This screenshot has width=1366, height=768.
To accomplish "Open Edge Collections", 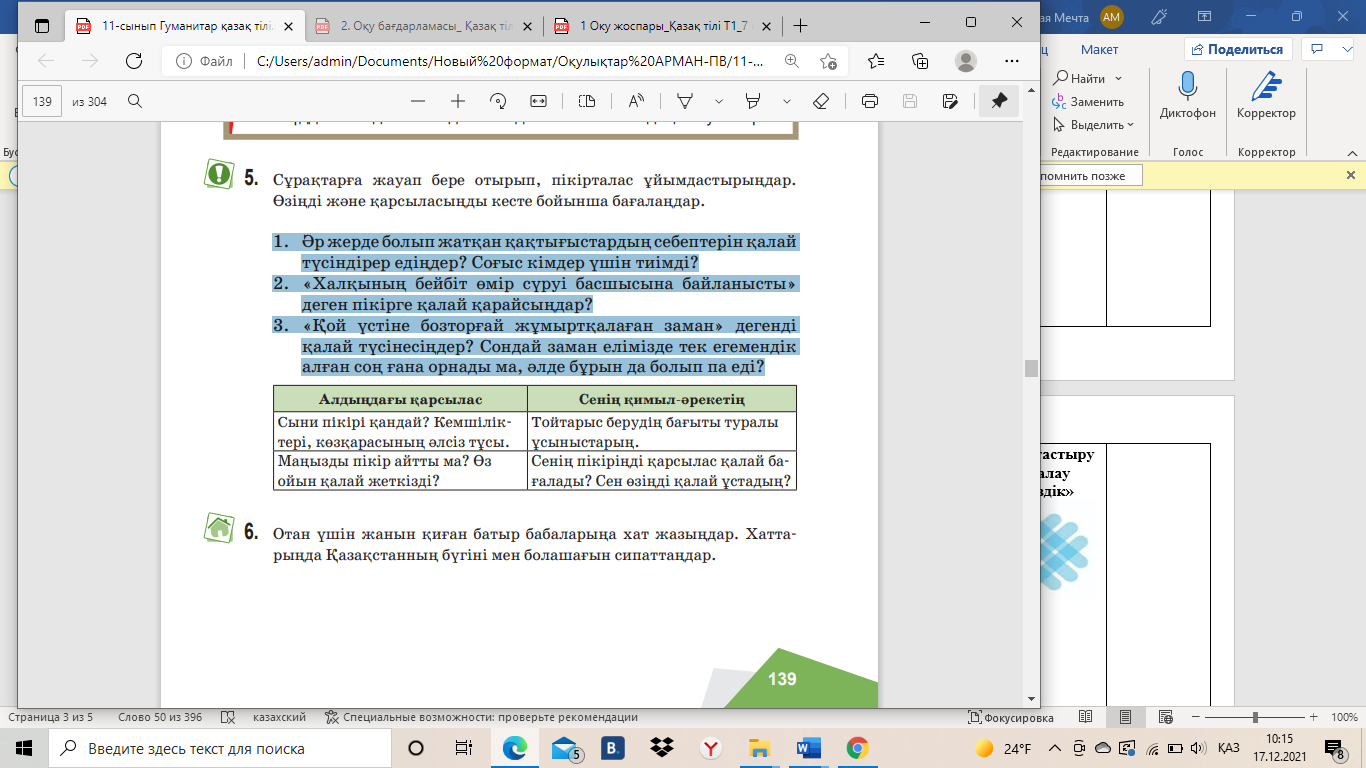I will 921,61.
